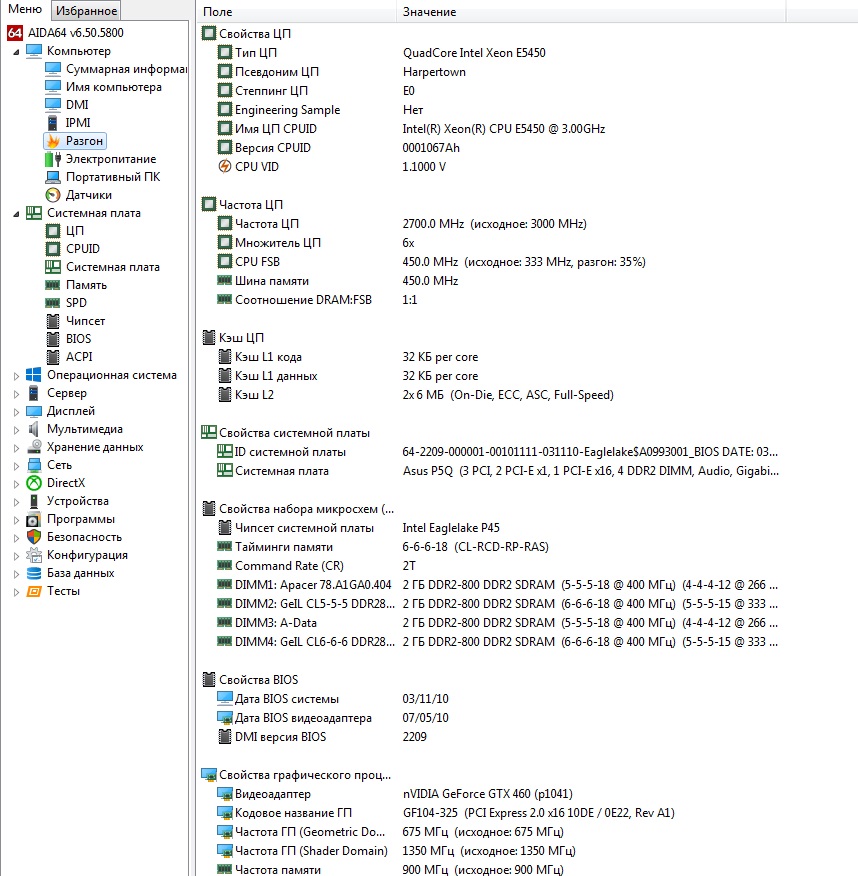The height and width of the screenshot is (876, 858).
Task: Click the Поле column header
Action: [x=297, y=11]
